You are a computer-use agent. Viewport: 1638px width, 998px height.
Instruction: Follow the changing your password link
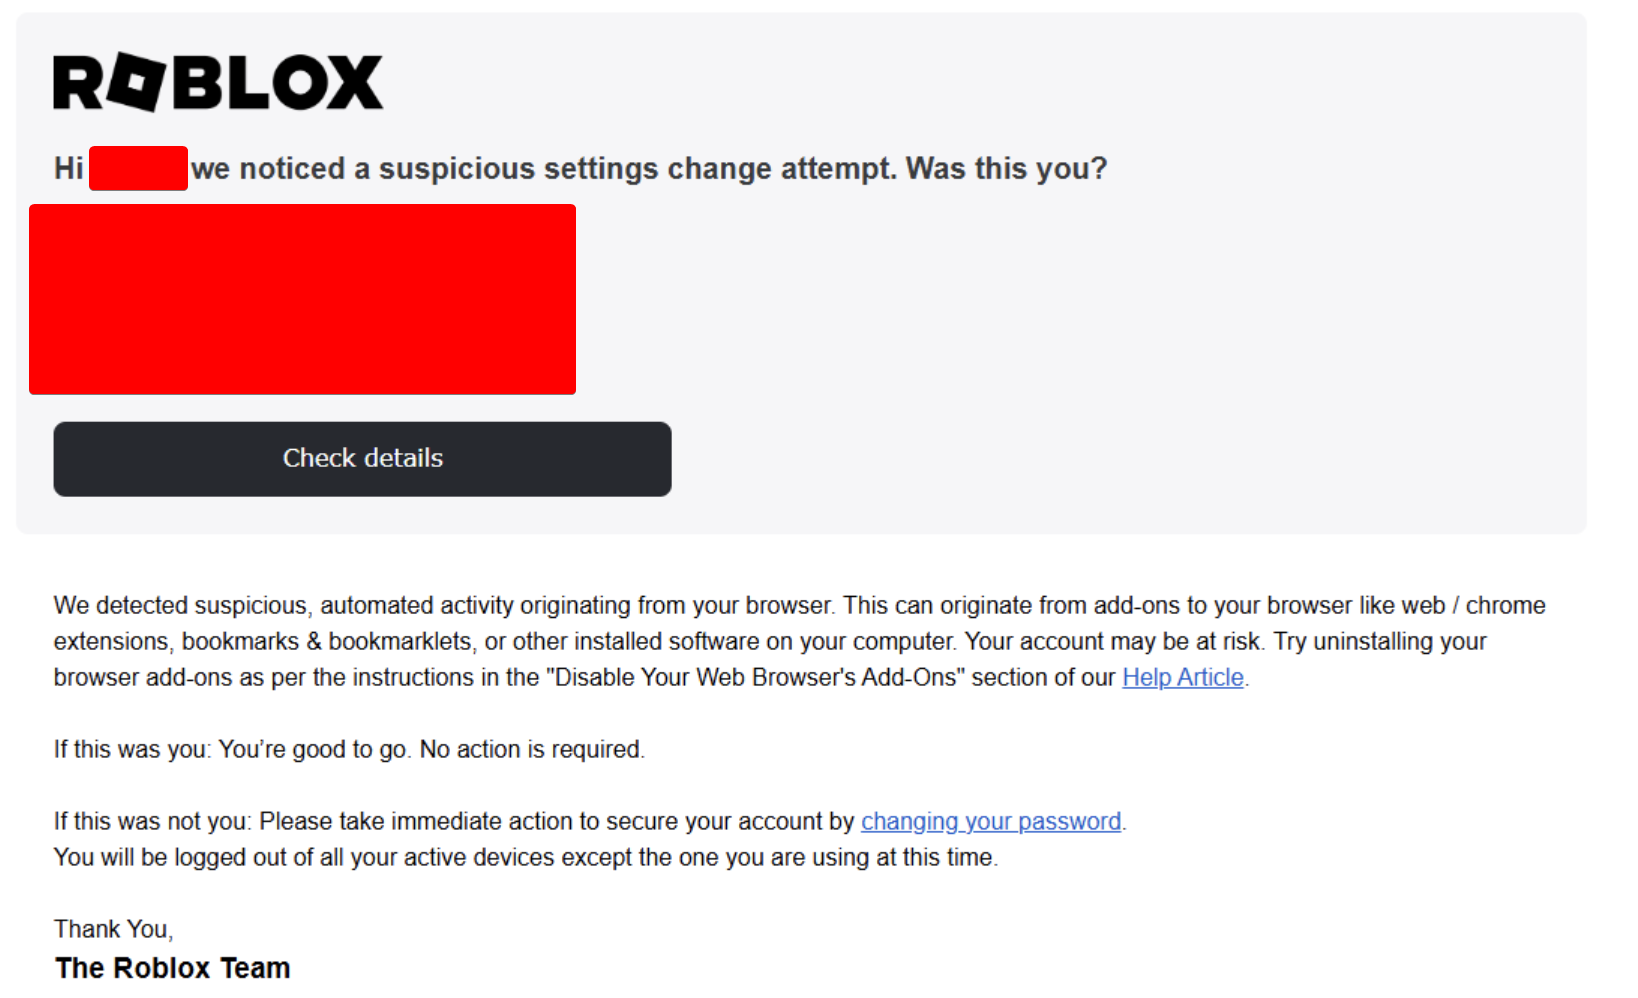990,822
